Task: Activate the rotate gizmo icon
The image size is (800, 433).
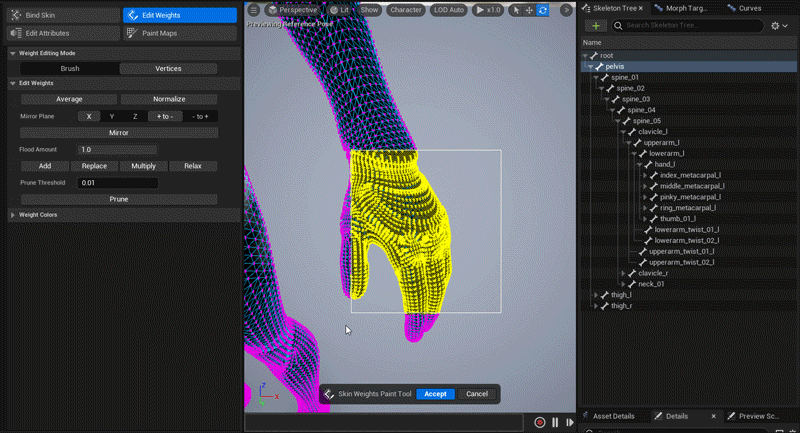Action: click(543, 10)
